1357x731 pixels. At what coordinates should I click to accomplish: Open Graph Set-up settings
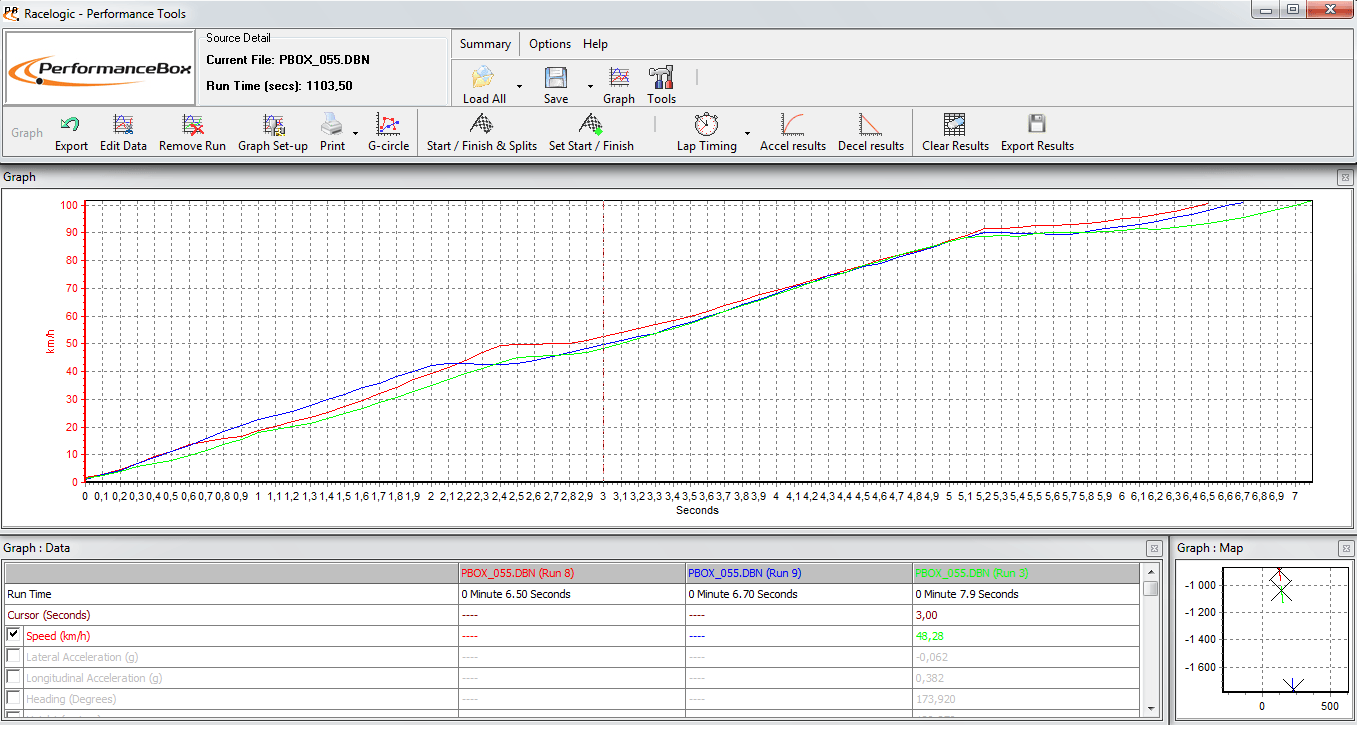pos(272,132)
